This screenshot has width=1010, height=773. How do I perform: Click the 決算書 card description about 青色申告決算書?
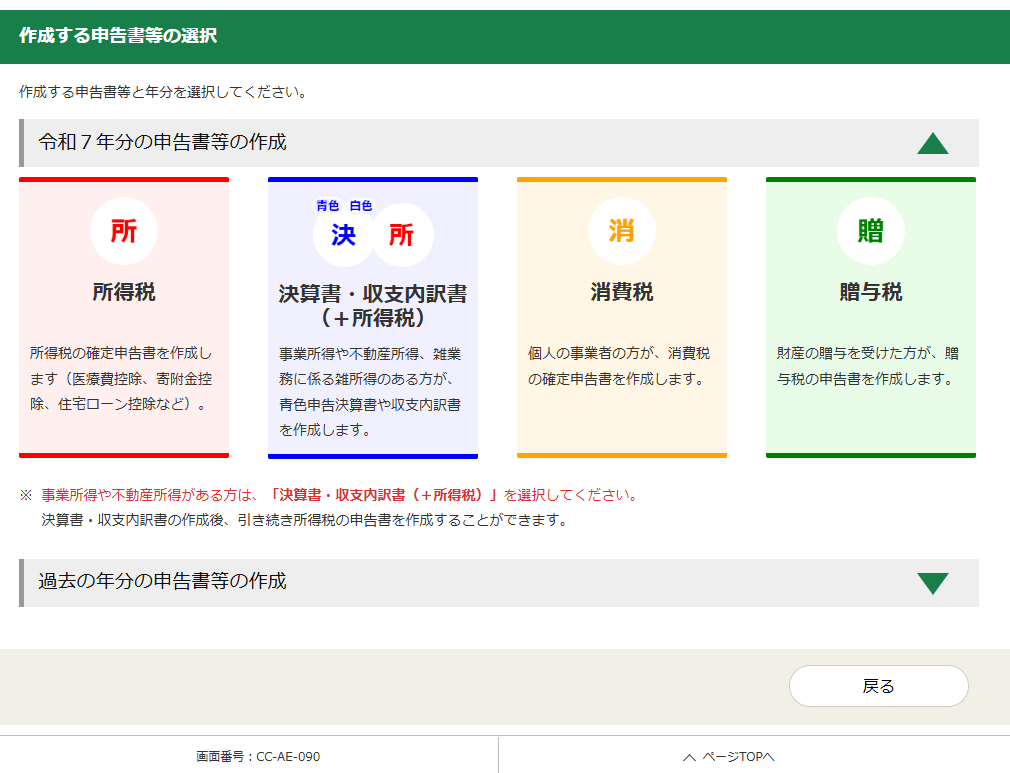pos(370,392)
